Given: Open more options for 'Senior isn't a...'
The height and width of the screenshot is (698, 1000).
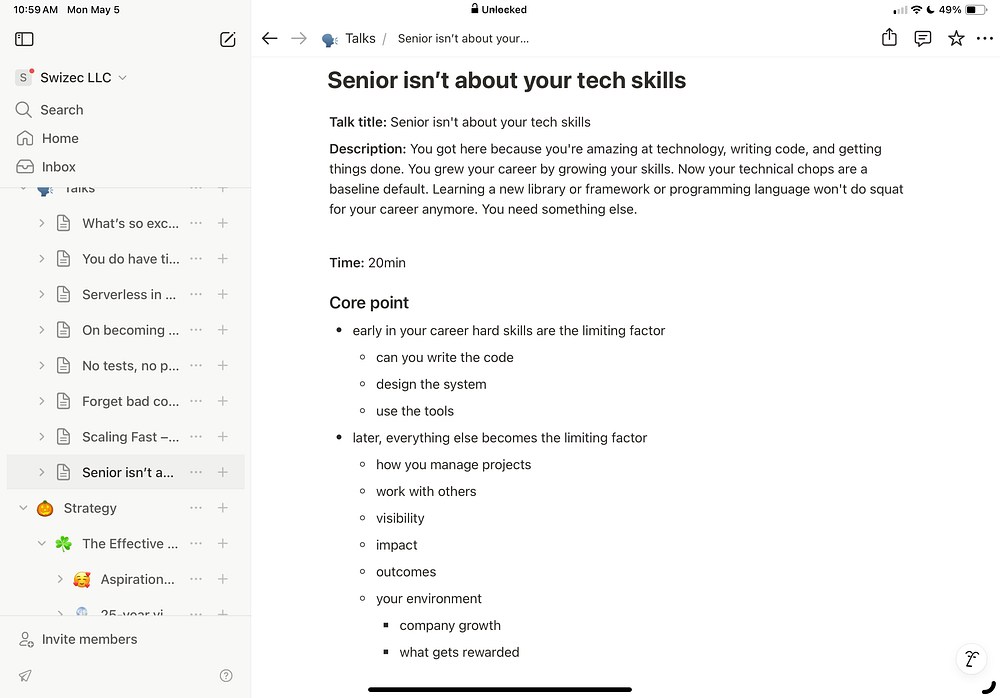Looking at the screenshot, I should [196, 472].
